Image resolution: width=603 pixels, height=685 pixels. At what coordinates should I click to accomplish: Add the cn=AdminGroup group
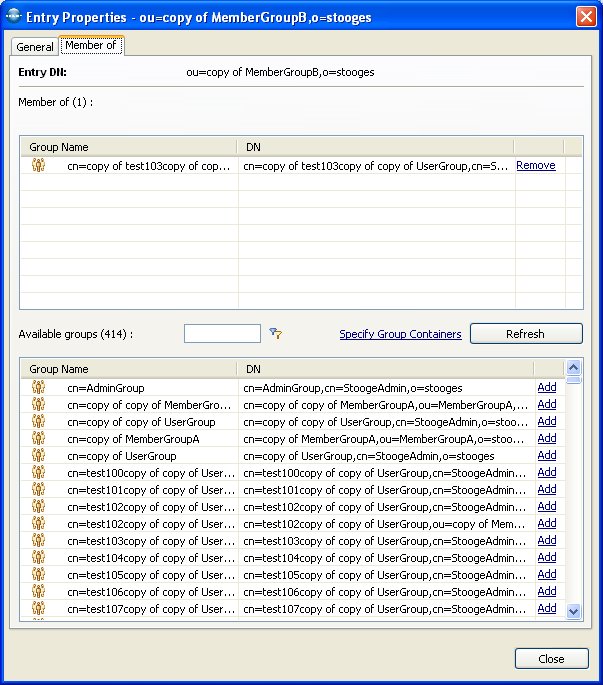click(546, 387)
